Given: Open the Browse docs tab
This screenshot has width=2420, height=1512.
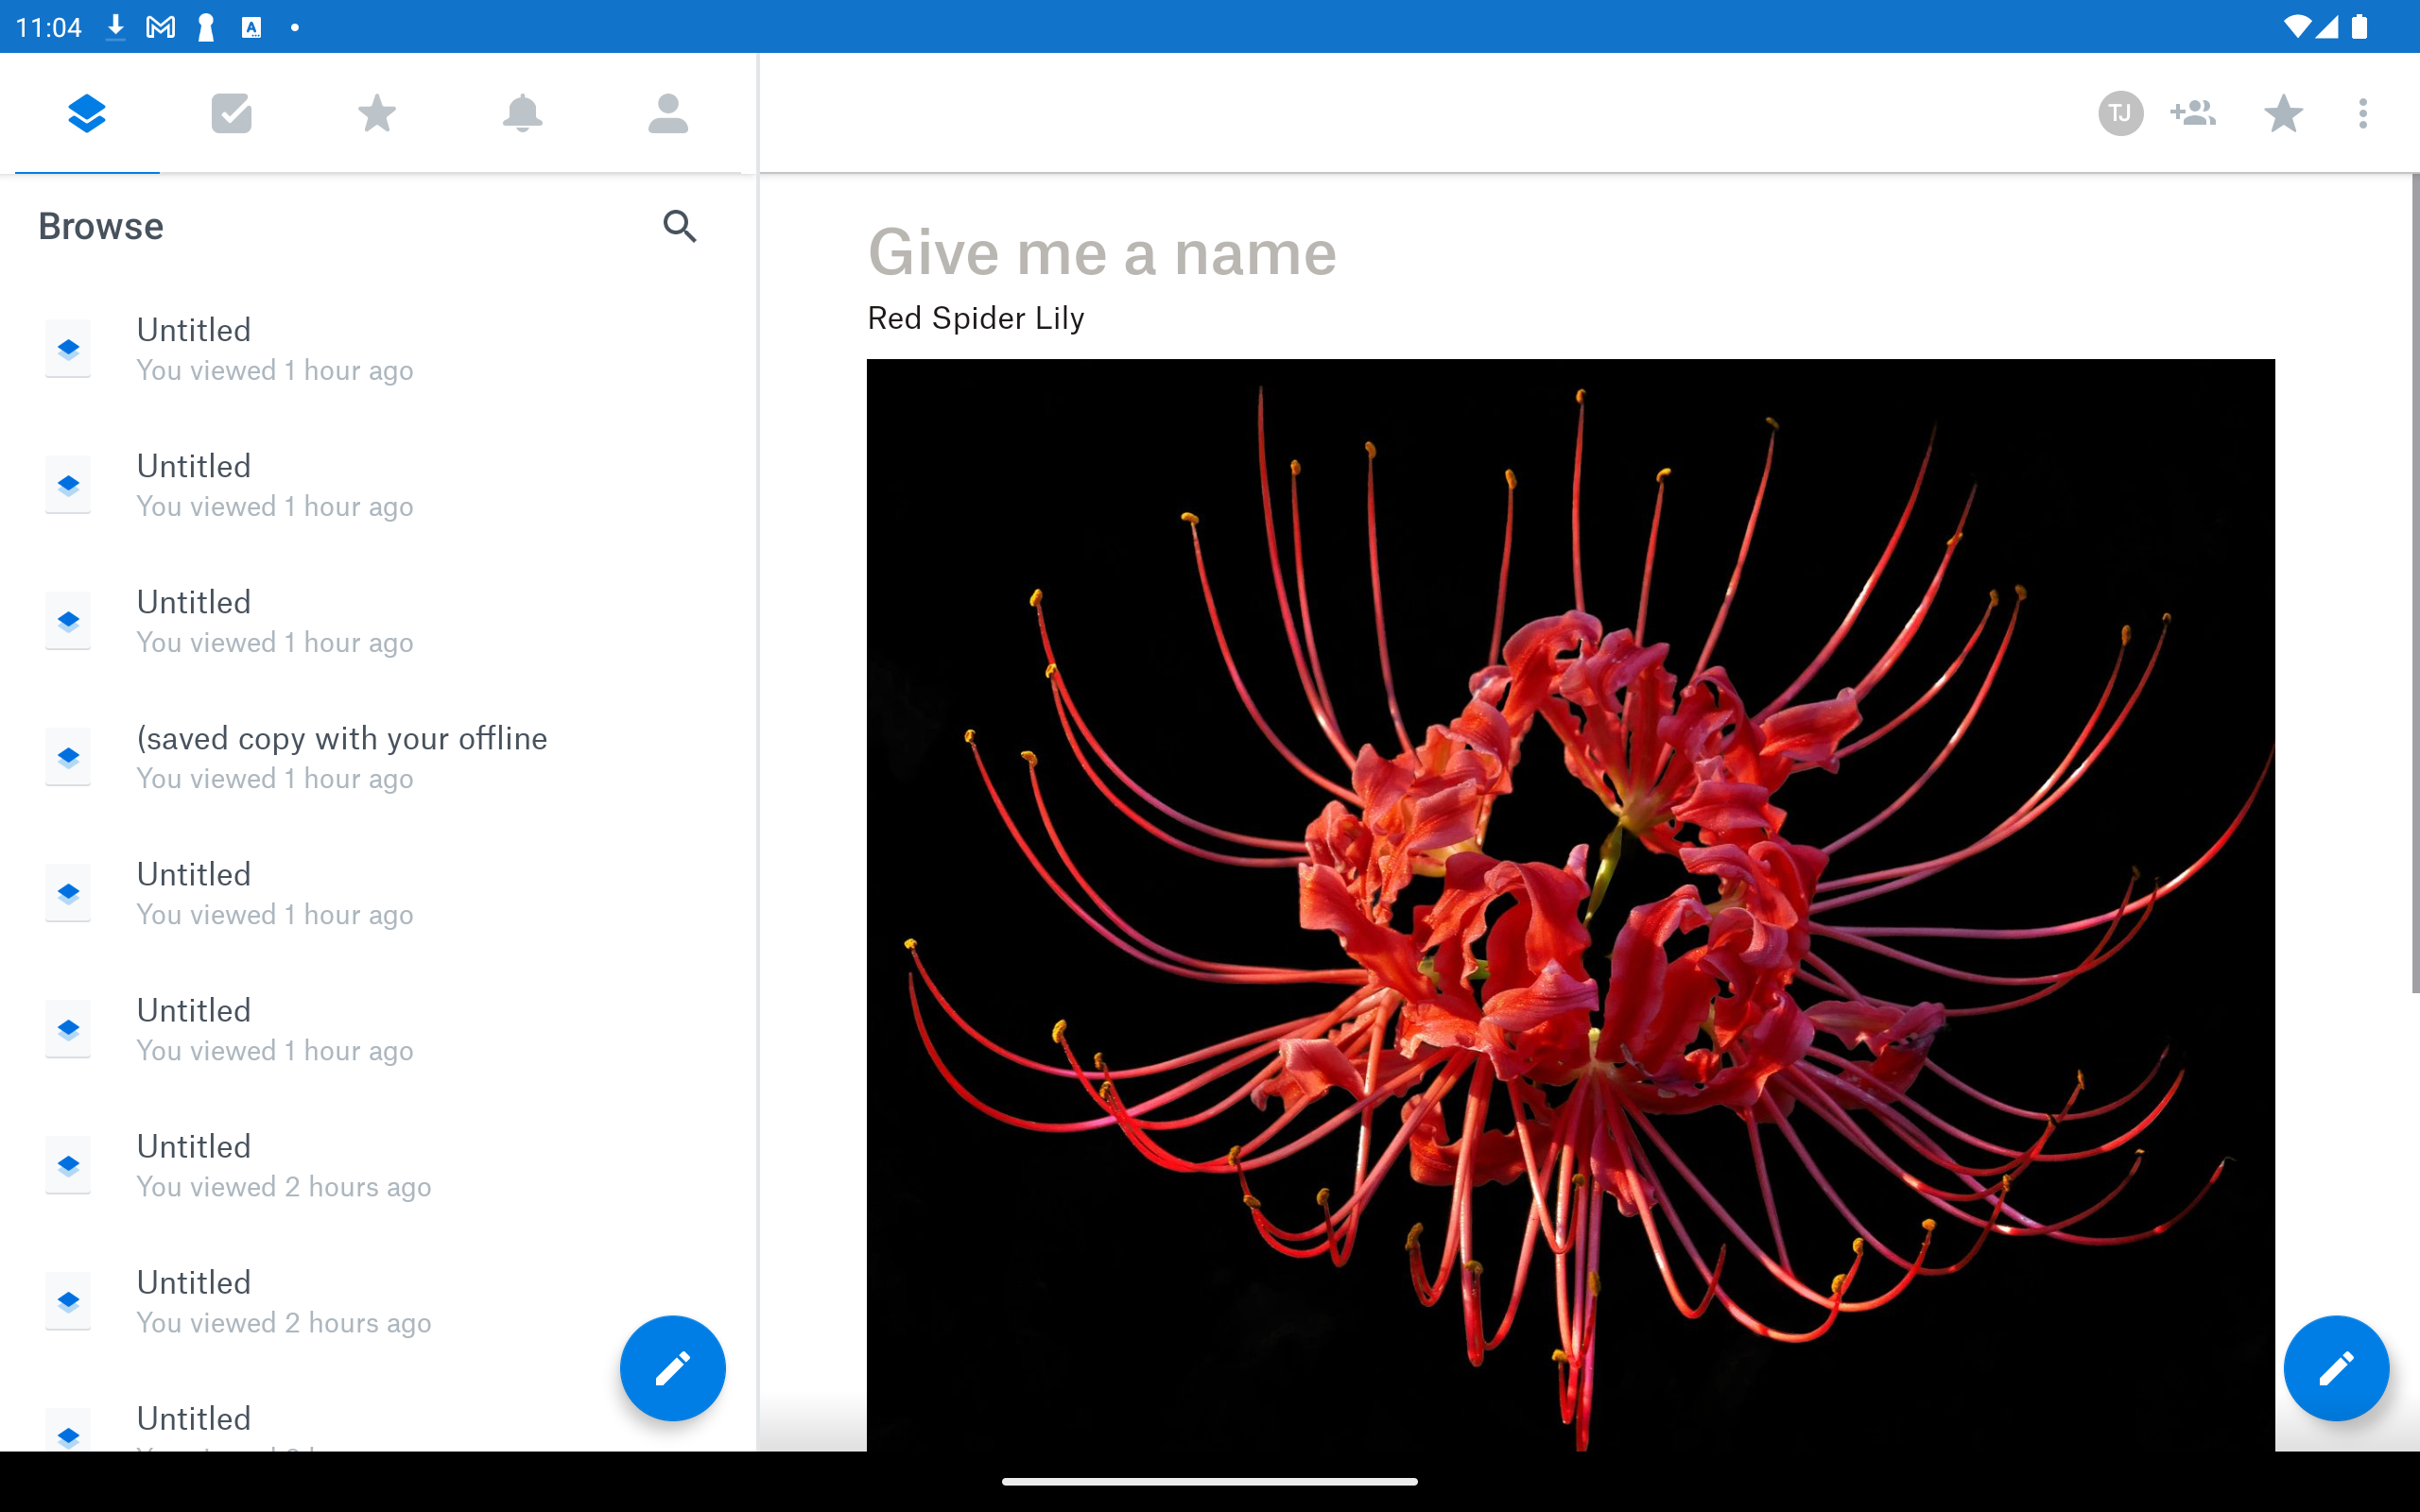Looking at the screenshot, I should coord(87,113).
